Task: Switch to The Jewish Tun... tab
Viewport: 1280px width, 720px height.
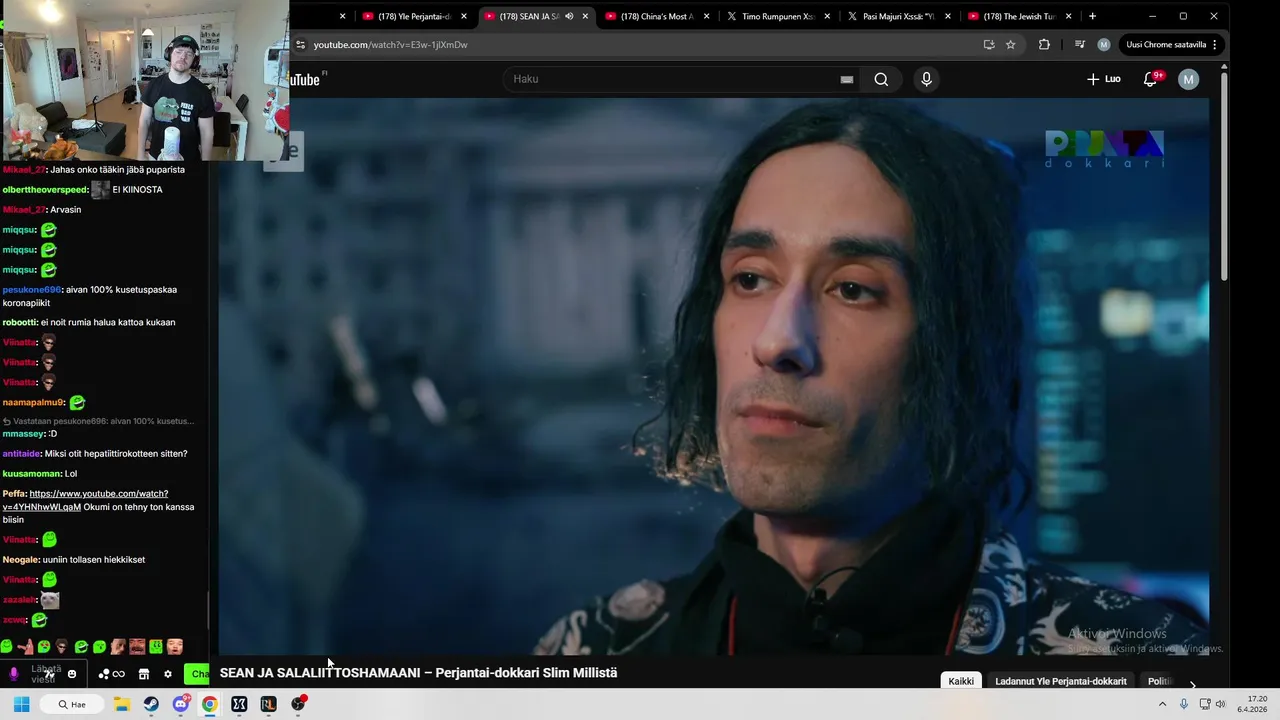Action: [1020, 16]
